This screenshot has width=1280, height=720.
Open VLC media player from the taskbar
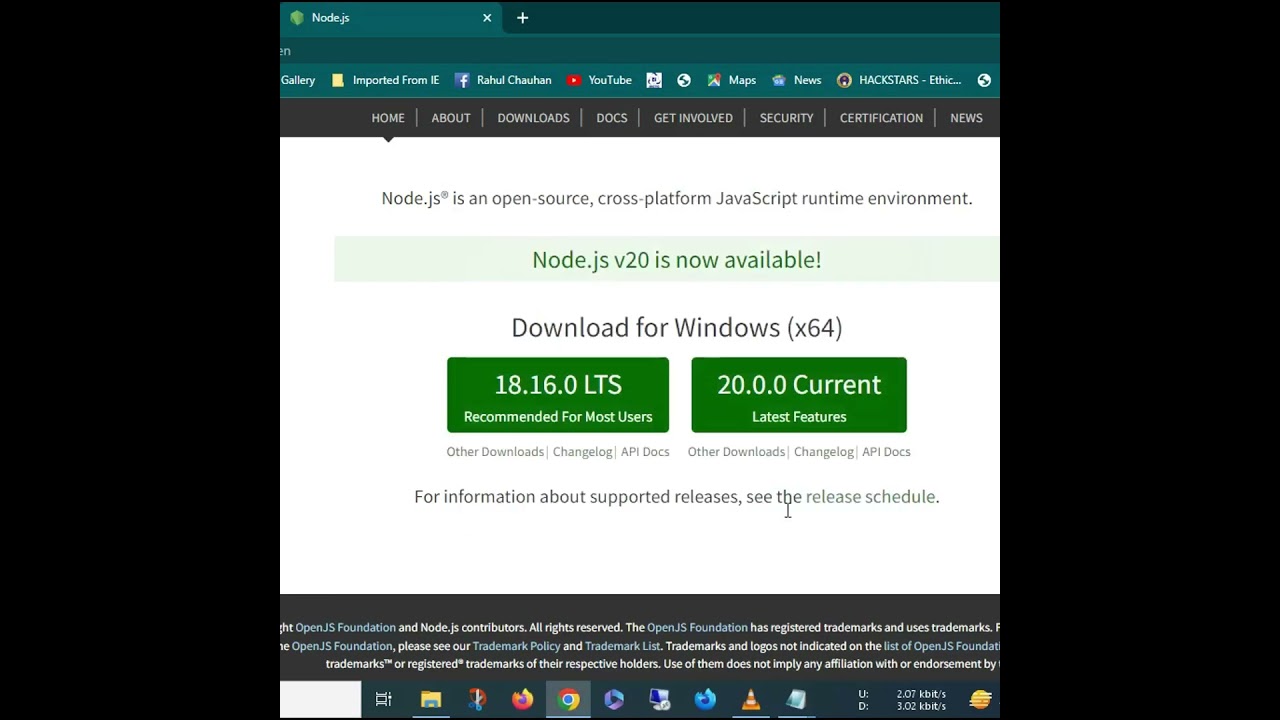pyautogui.click(x=751, y=700)
